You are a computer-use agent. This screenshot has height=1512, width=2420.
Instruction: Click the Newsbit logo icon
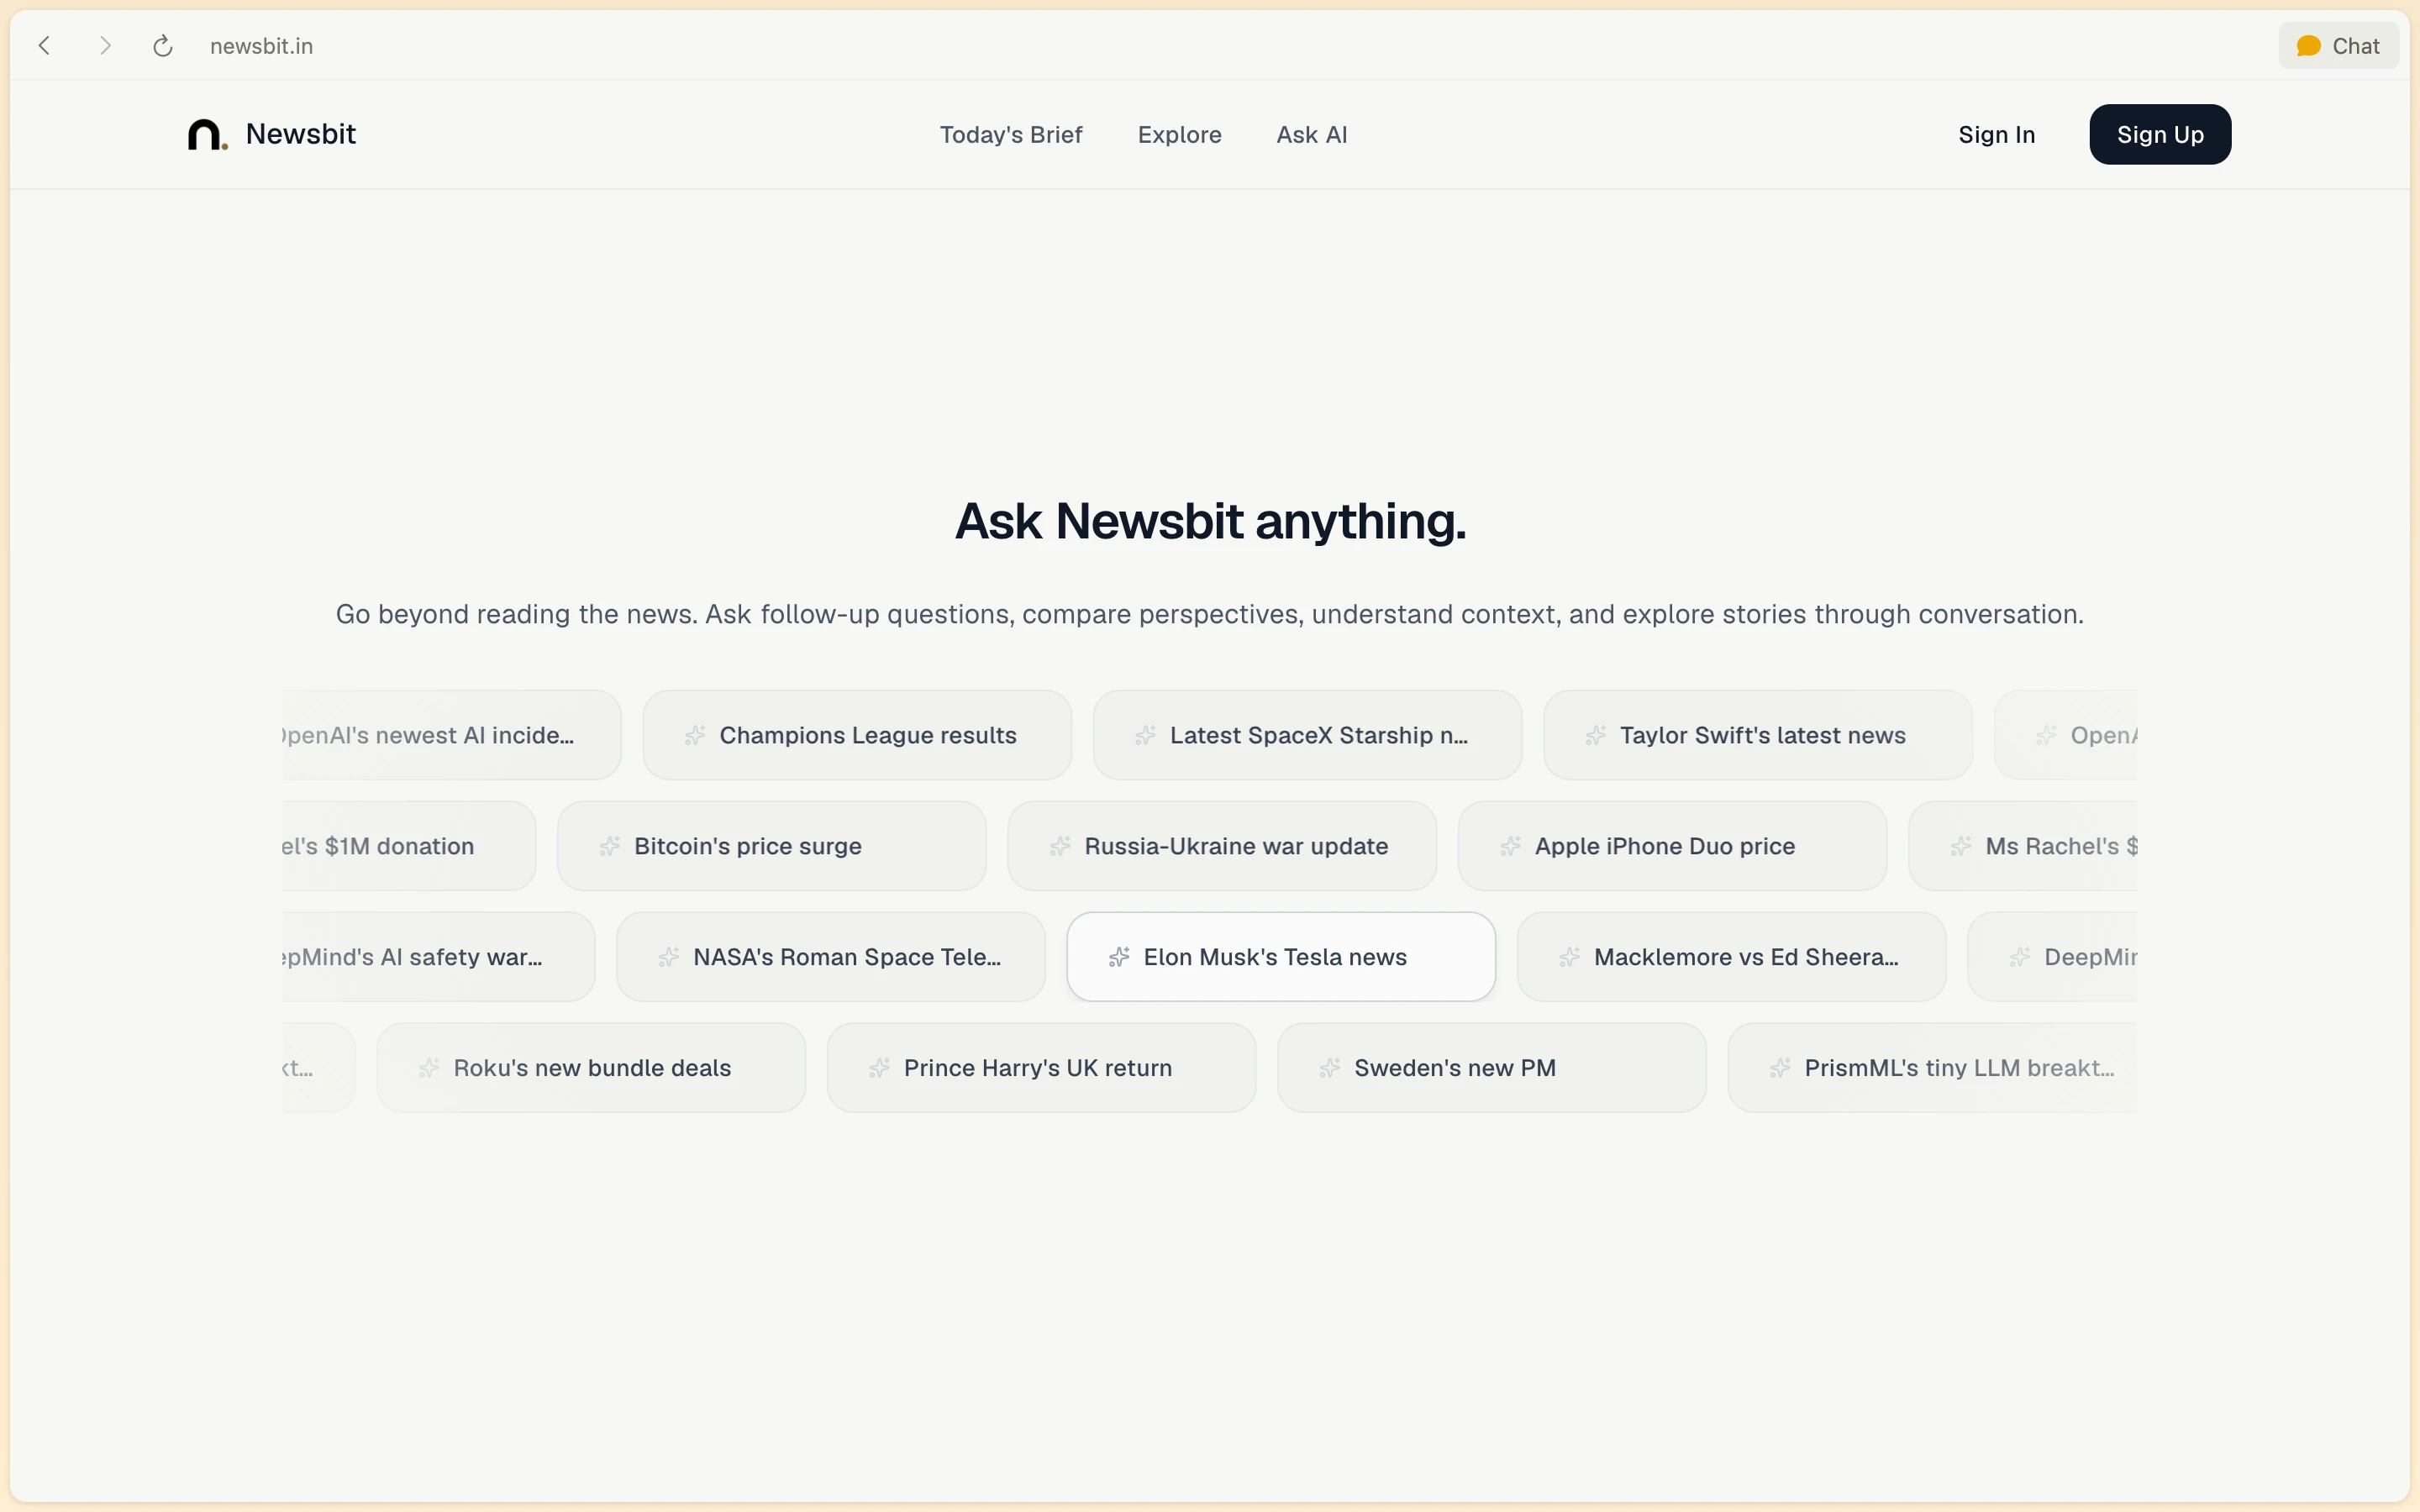(208, 134)
